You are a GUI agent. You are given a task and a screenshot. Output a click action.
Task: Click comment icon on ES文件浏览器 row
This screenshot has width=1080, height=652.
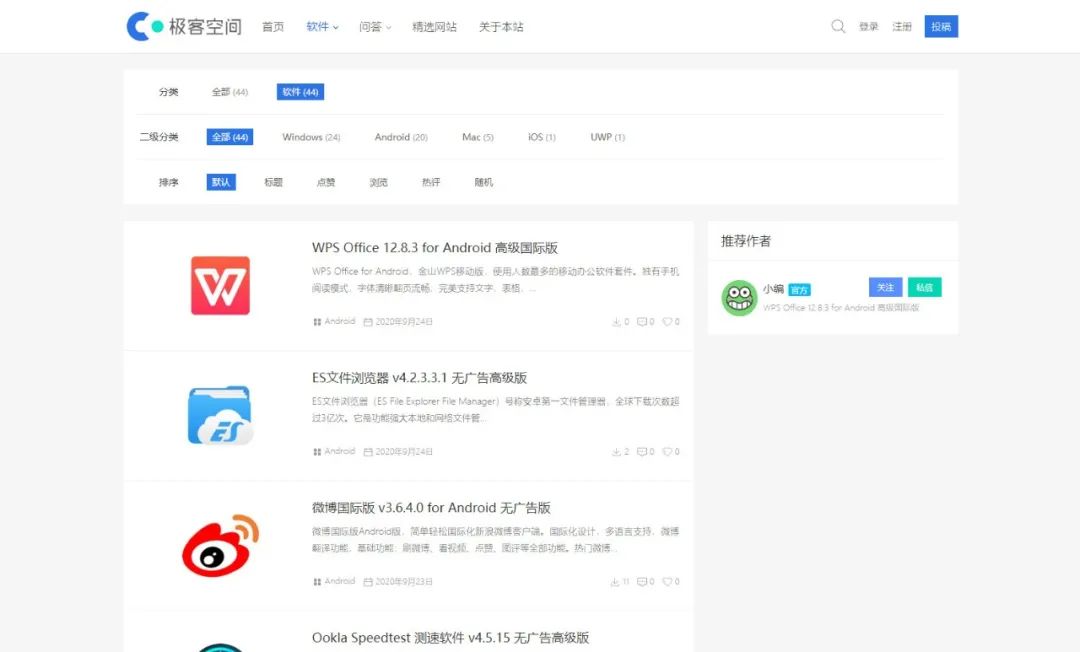coord(642,452)
